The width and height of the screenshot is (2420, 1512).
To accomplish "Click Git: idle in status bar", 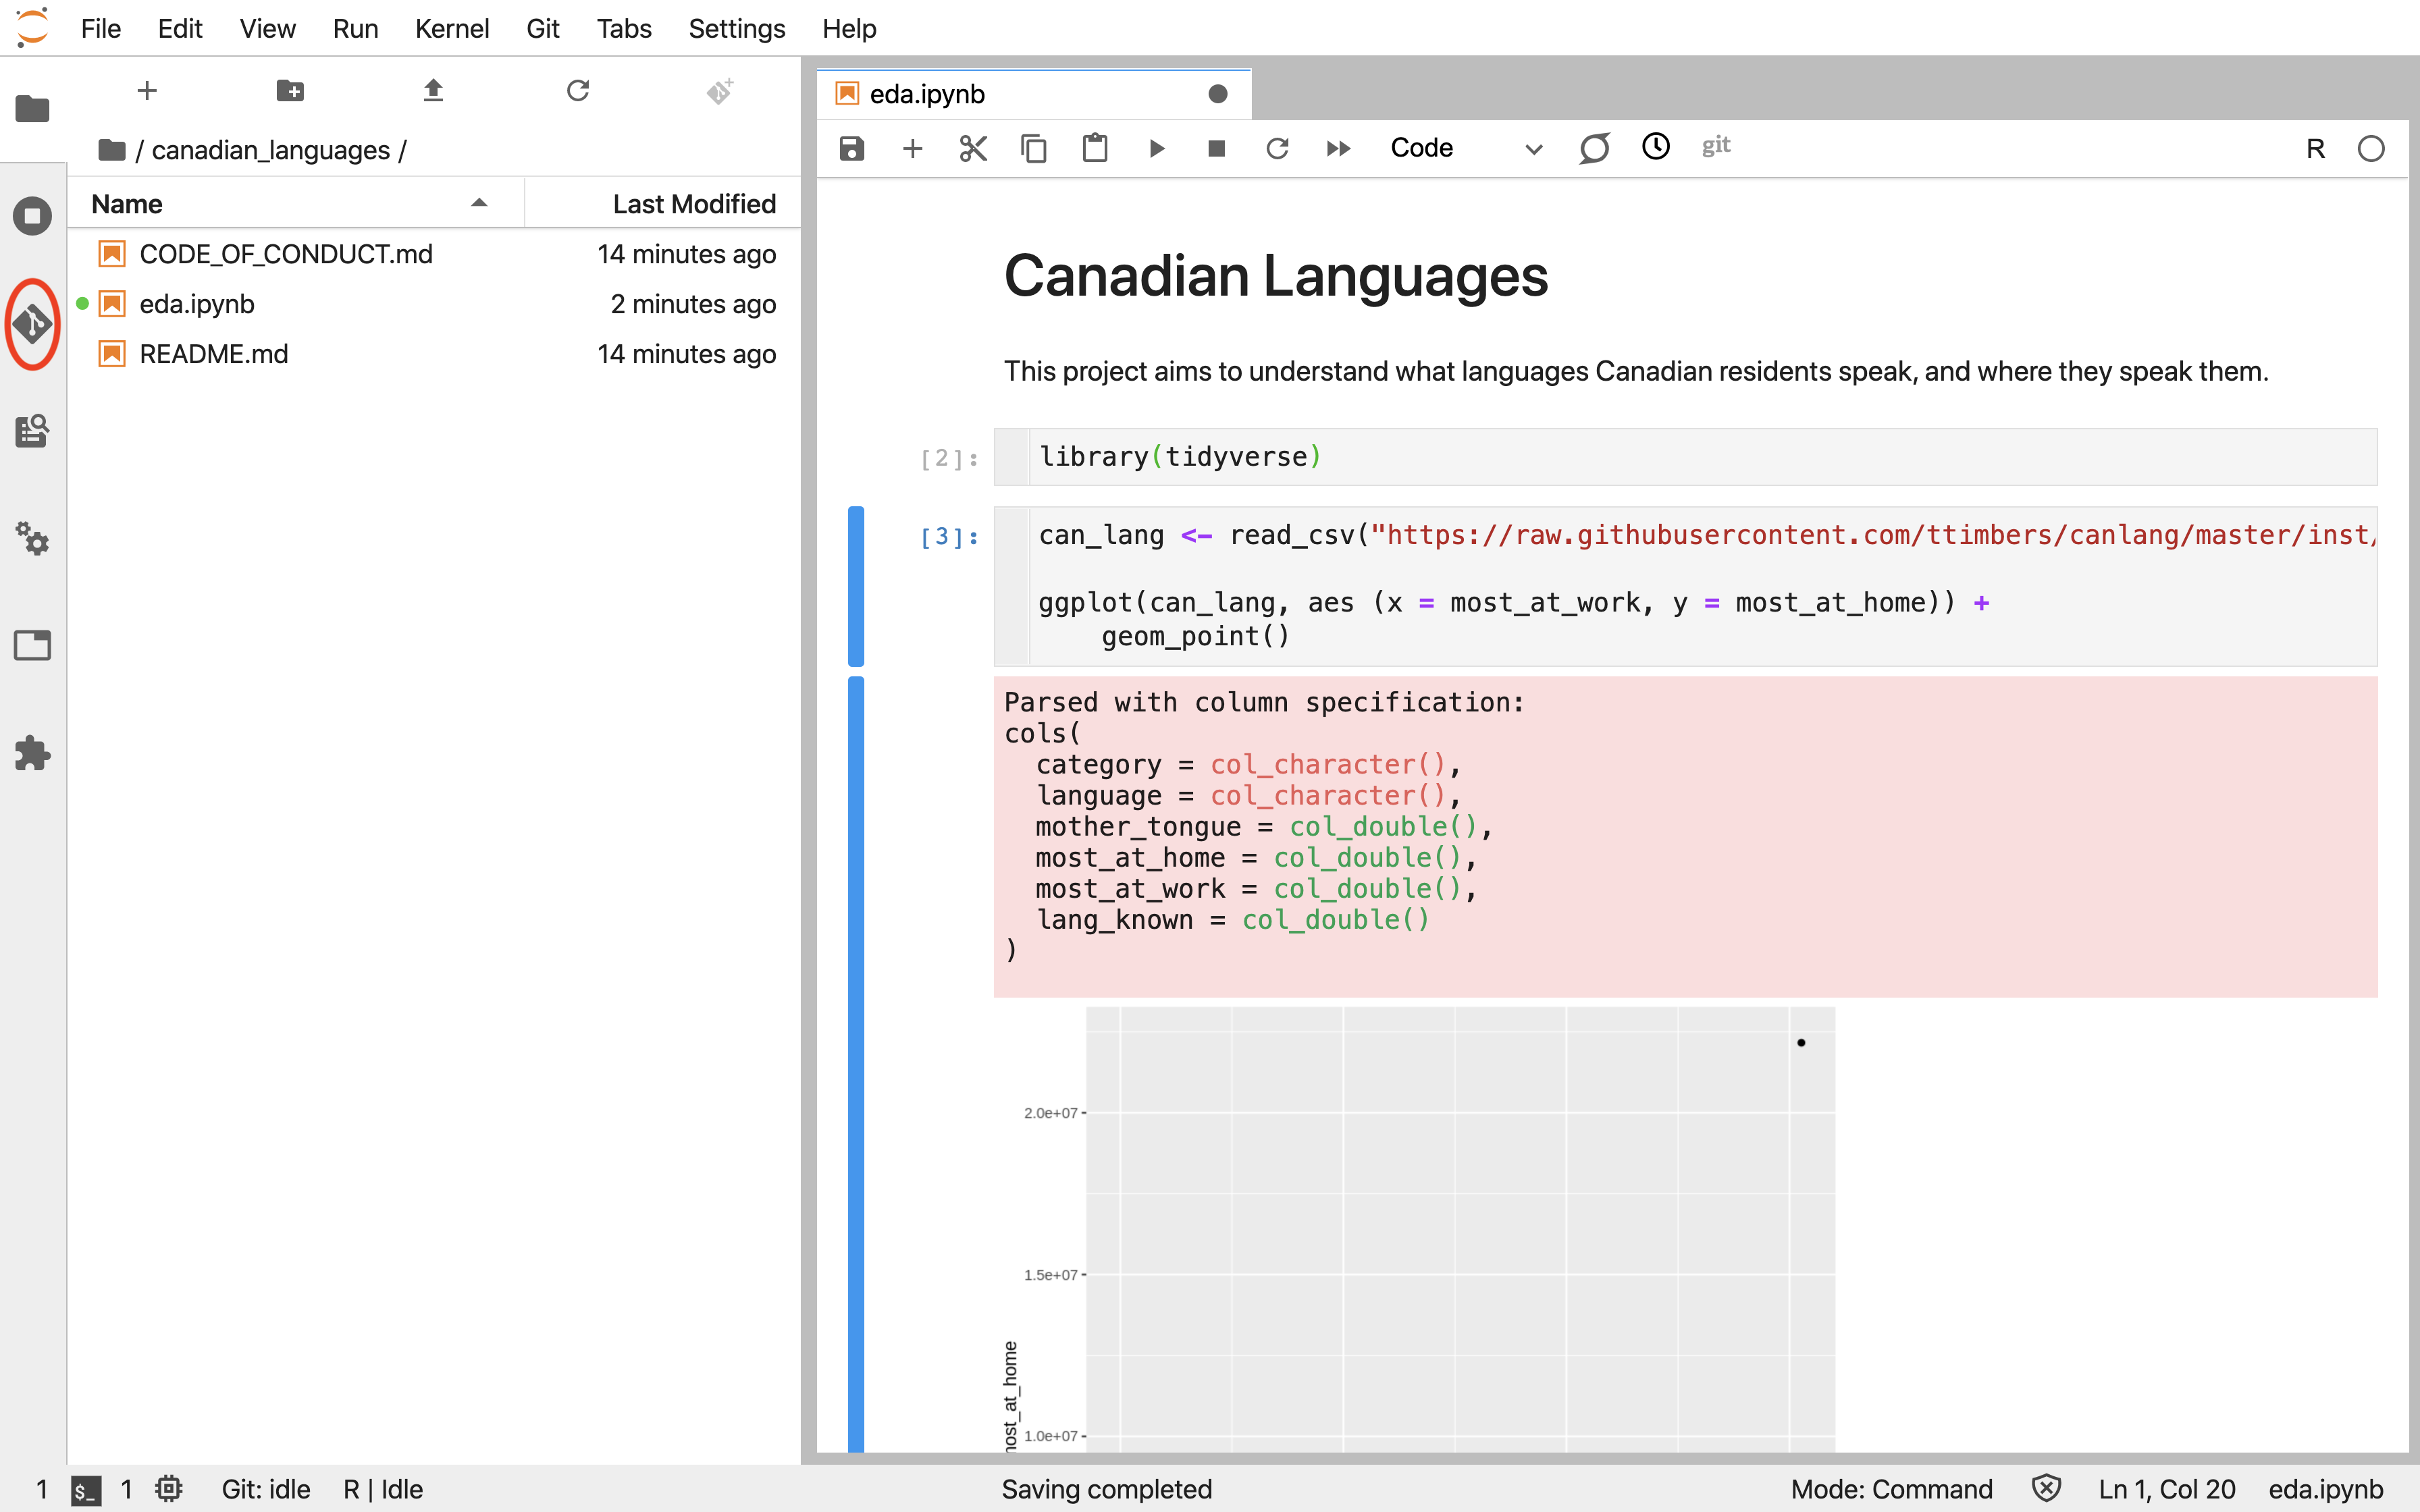I will pos(266,1489).
